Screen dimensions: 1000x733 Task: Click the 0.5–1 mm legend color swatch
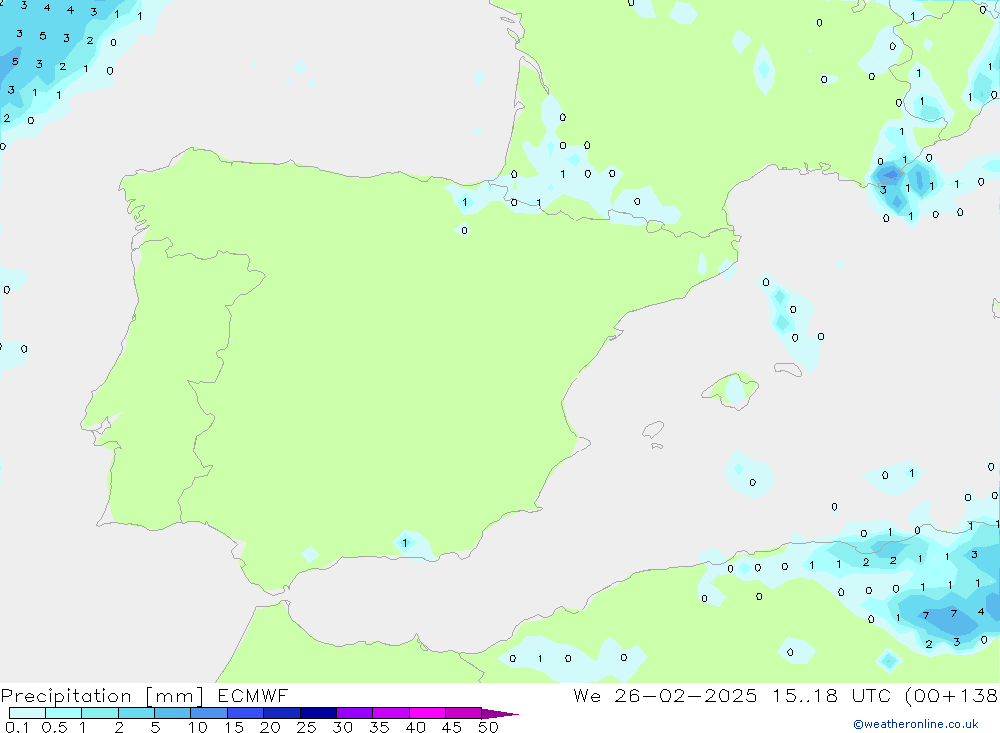coord(63,713)
